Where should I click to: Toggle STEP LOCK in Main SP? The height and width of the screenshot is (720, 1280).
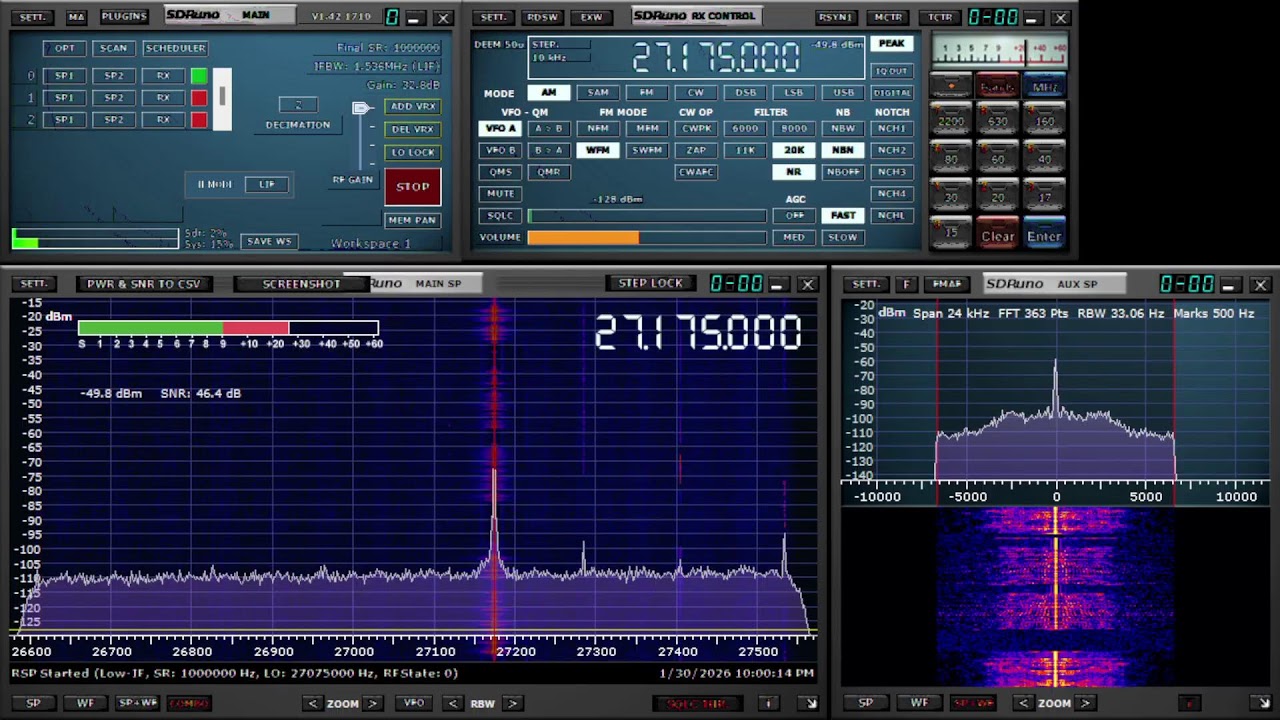[650, 284]
